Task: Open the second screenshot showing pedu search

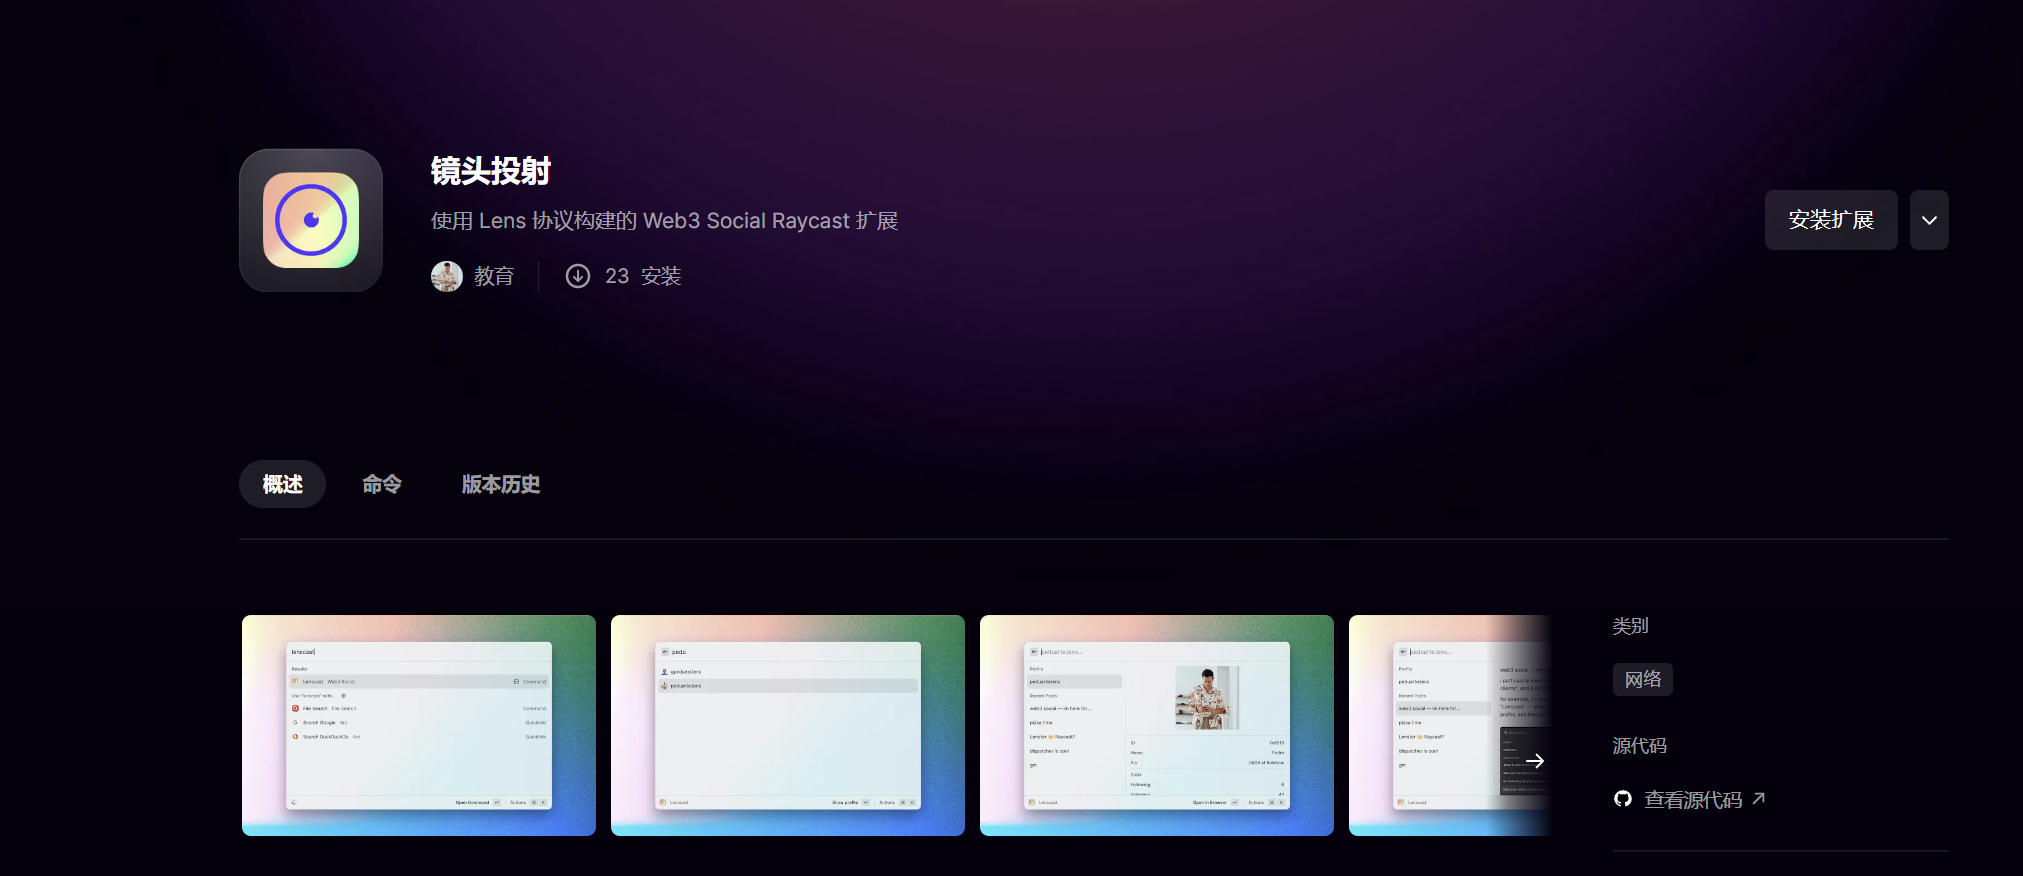Action: tap(788, 725)
